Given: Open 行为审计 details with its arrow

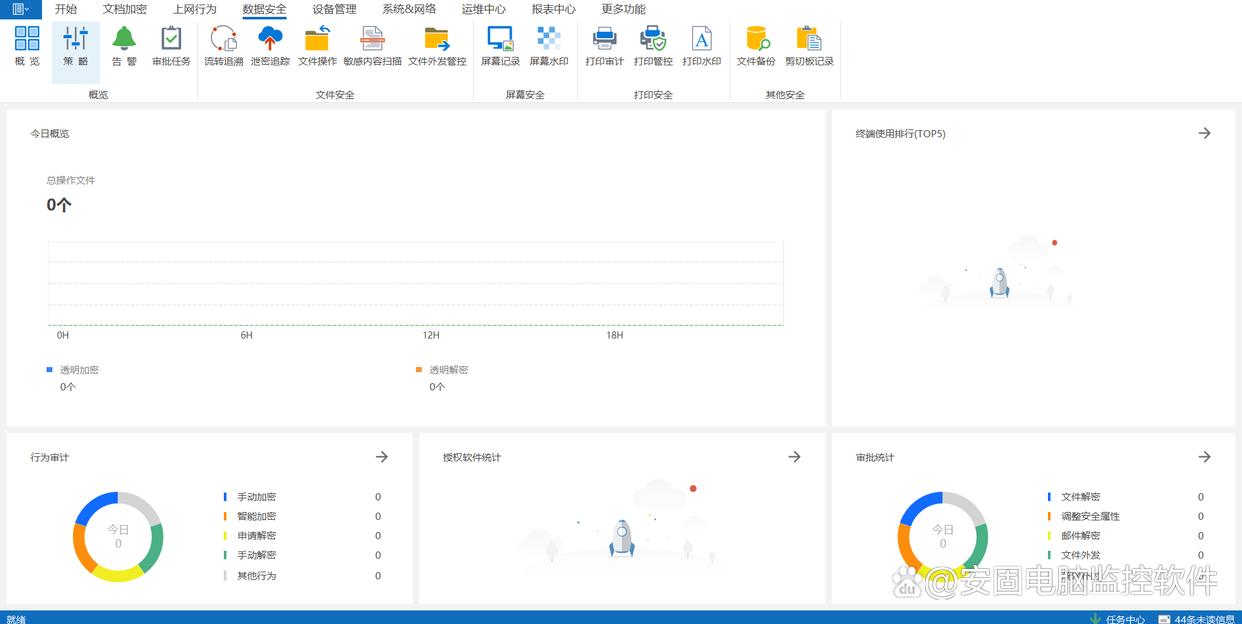Looking at the screenshot, I should (x=381, y=457).
